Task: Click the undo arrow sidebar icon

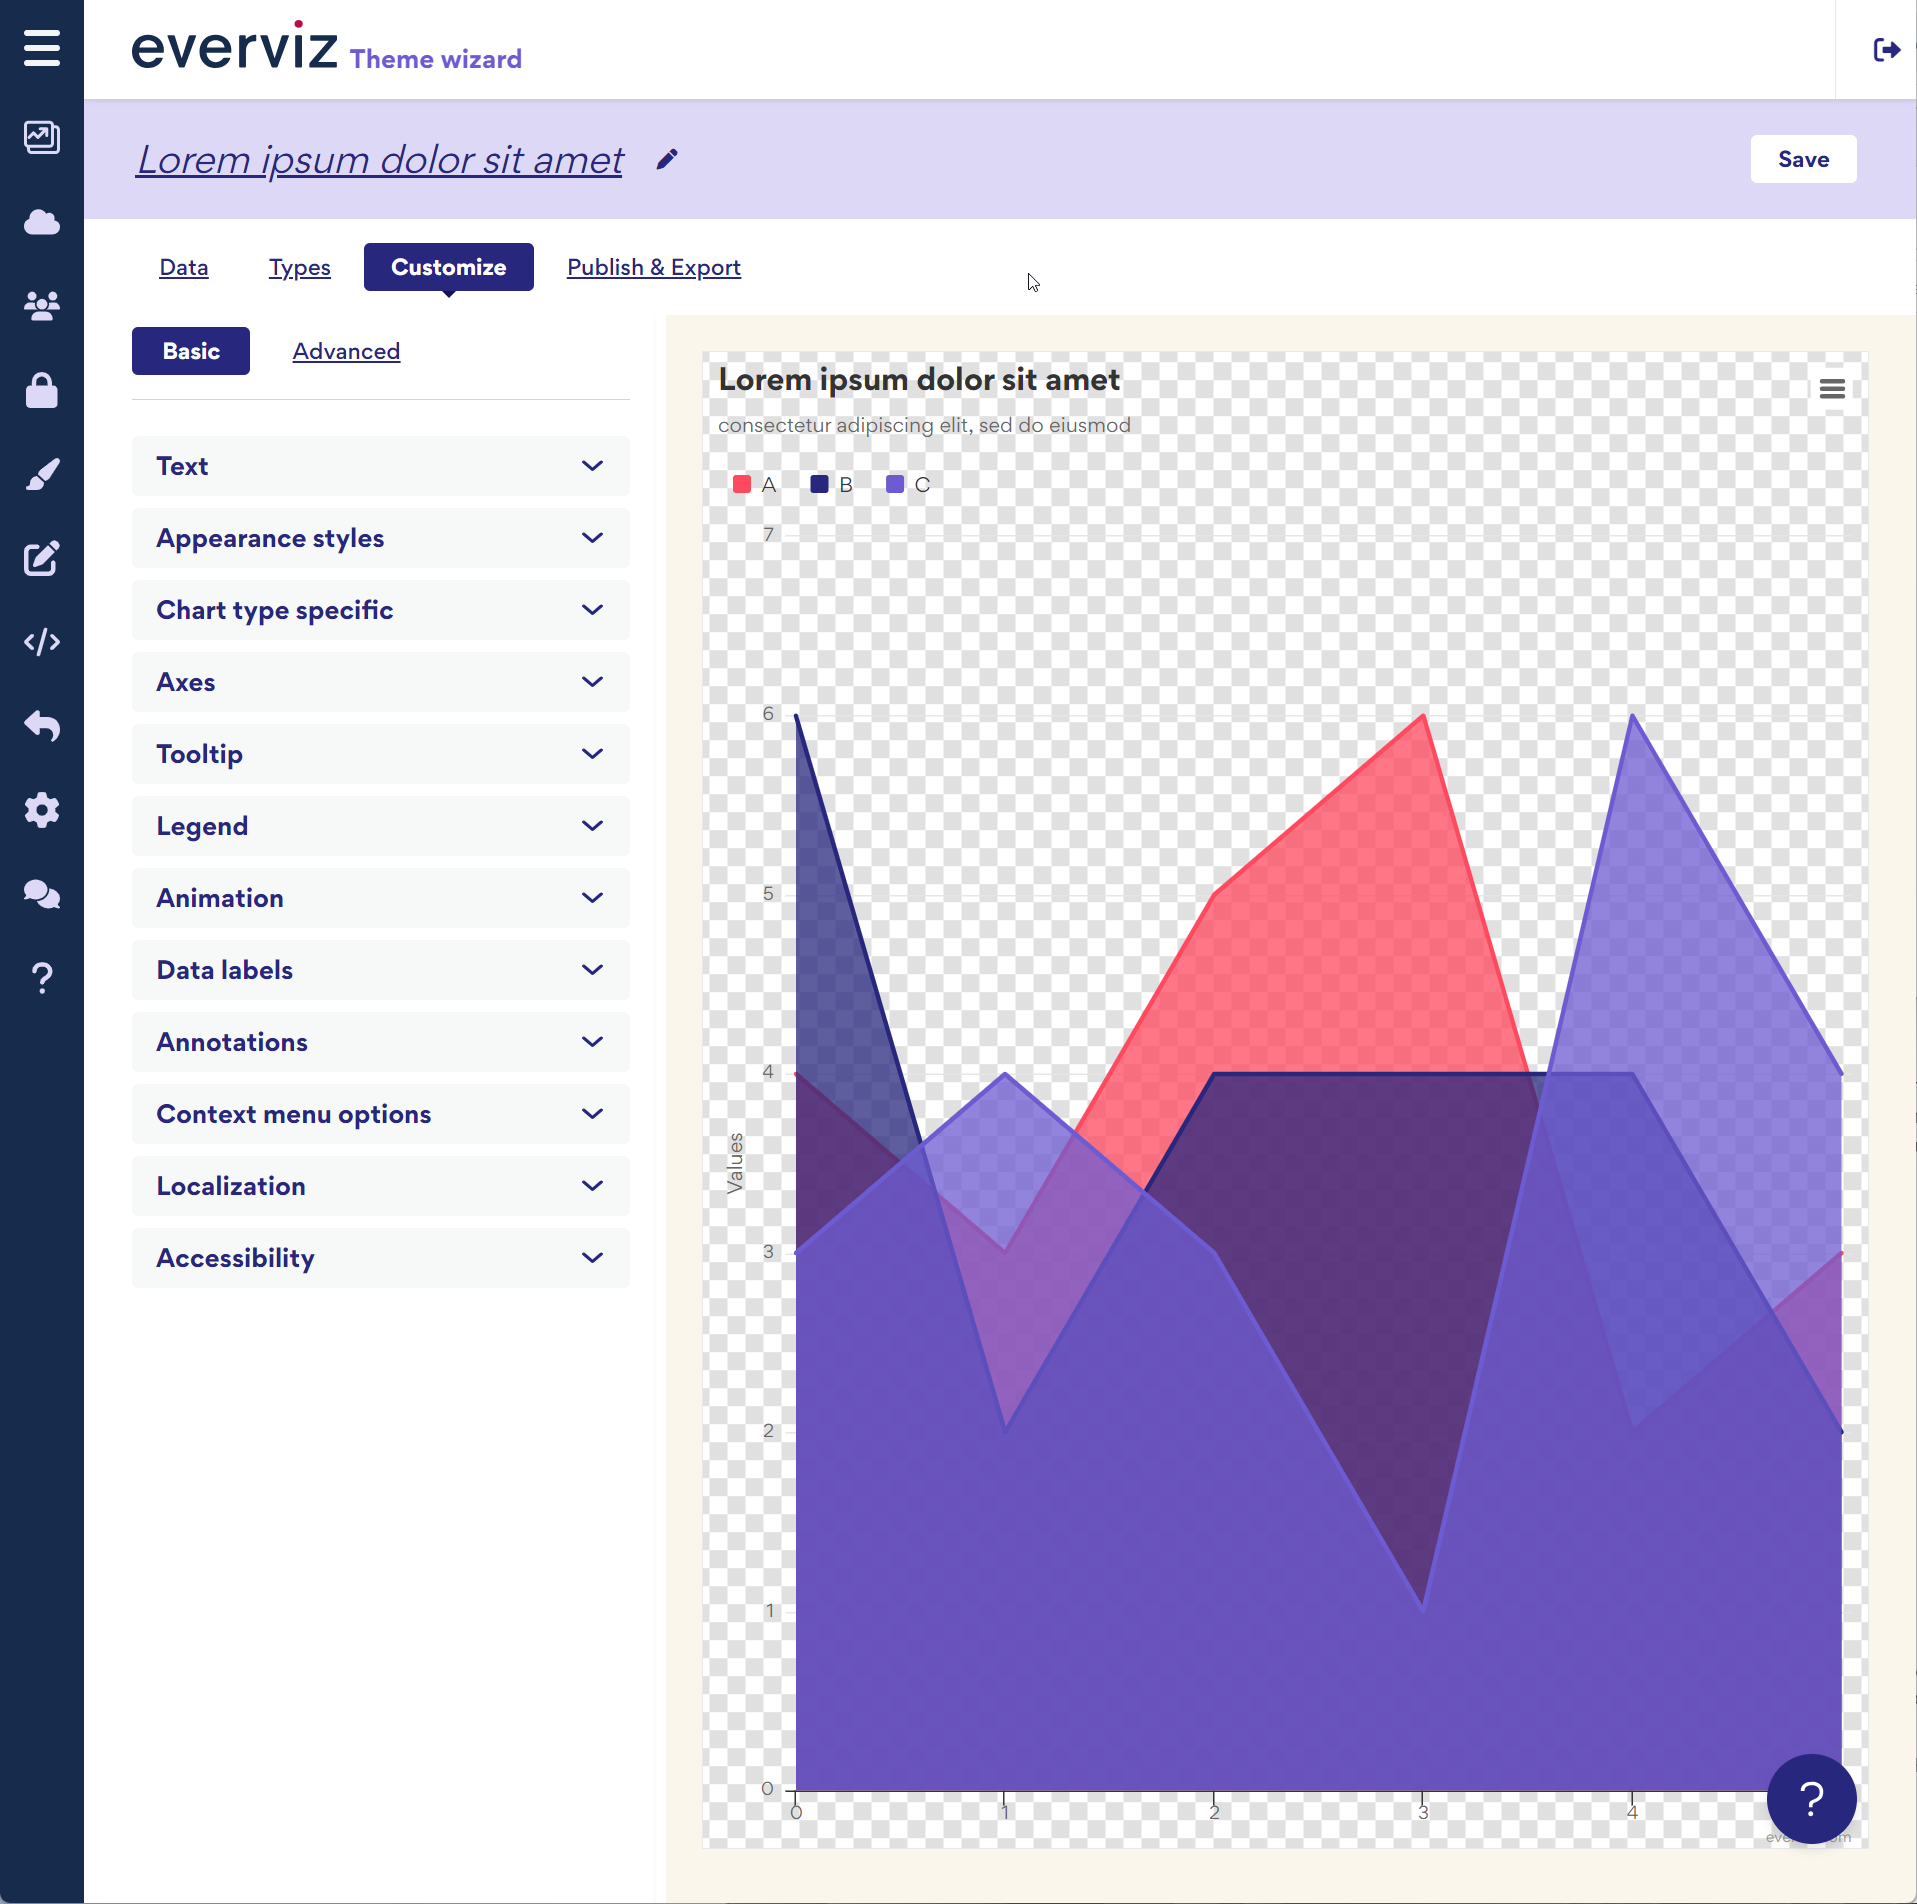Action: [x=42, y=726]
